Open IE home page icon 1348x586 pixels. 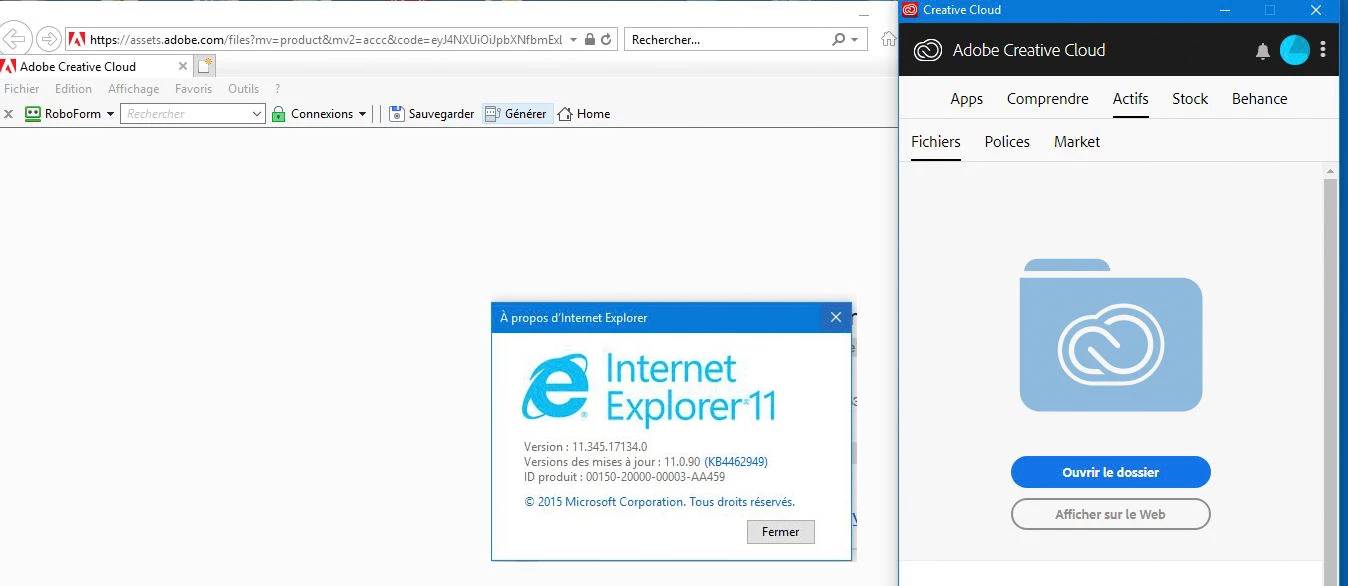click(x=888, y=40)
